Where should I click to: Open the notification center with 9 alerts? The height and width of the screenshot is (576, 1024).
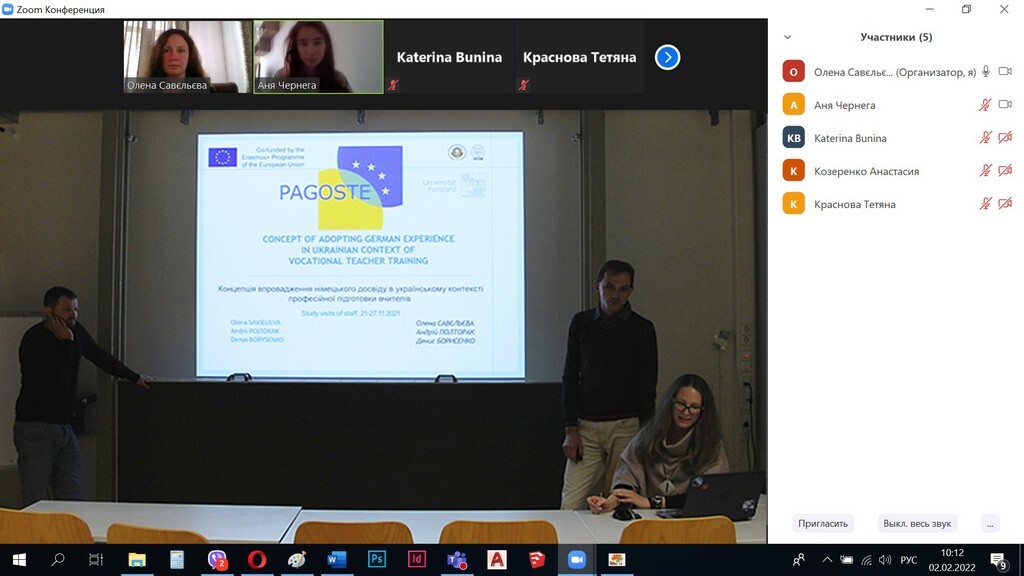coord(999,560)
